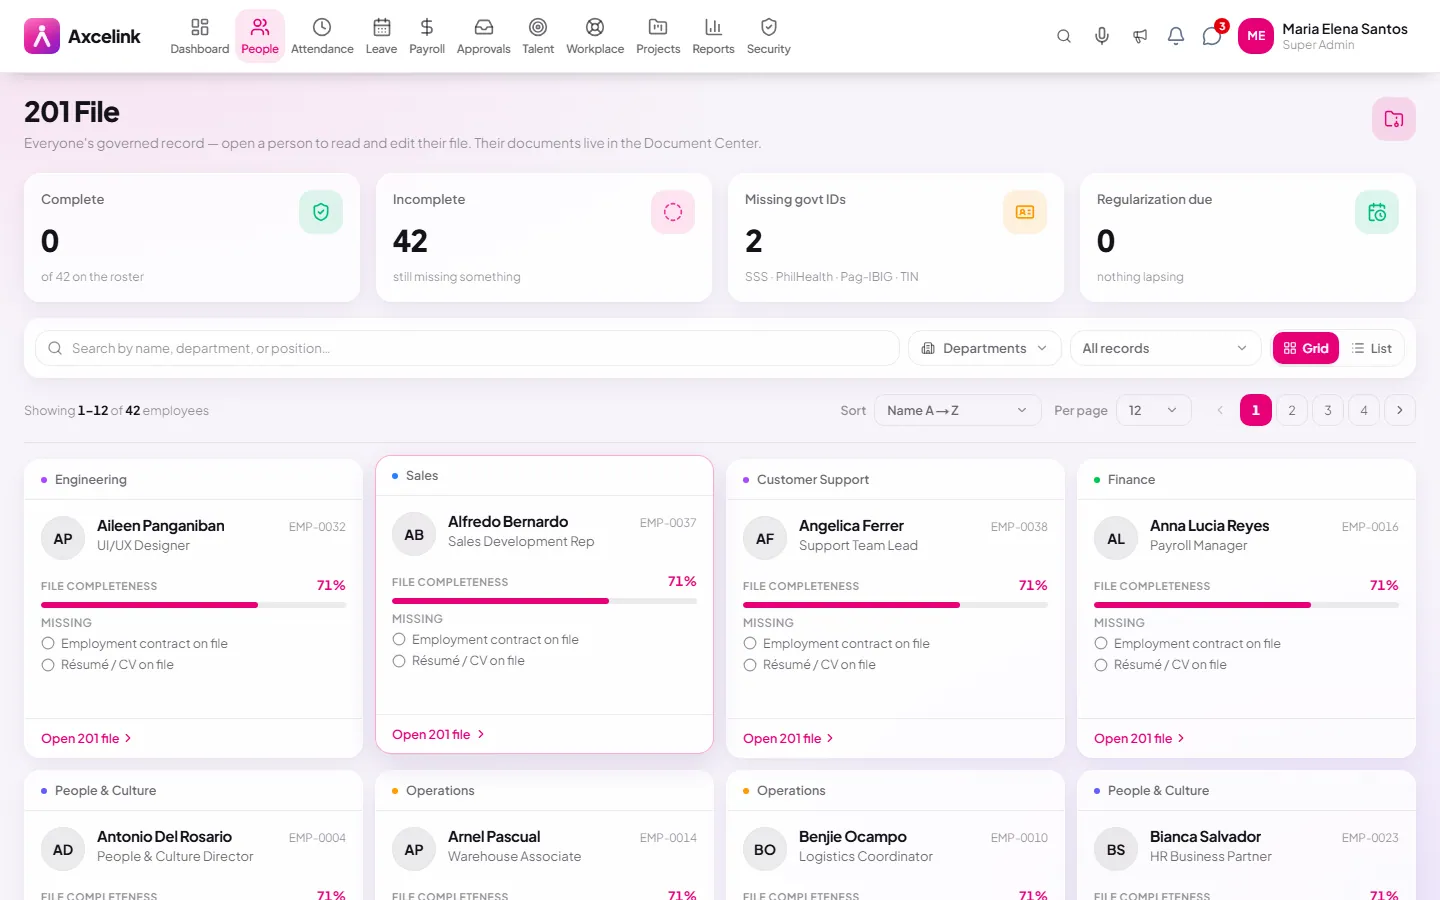The height and width of the screenshot is (900, 1440).
Task: Open Payroll via the dollar icon
Action: (427, 36)
